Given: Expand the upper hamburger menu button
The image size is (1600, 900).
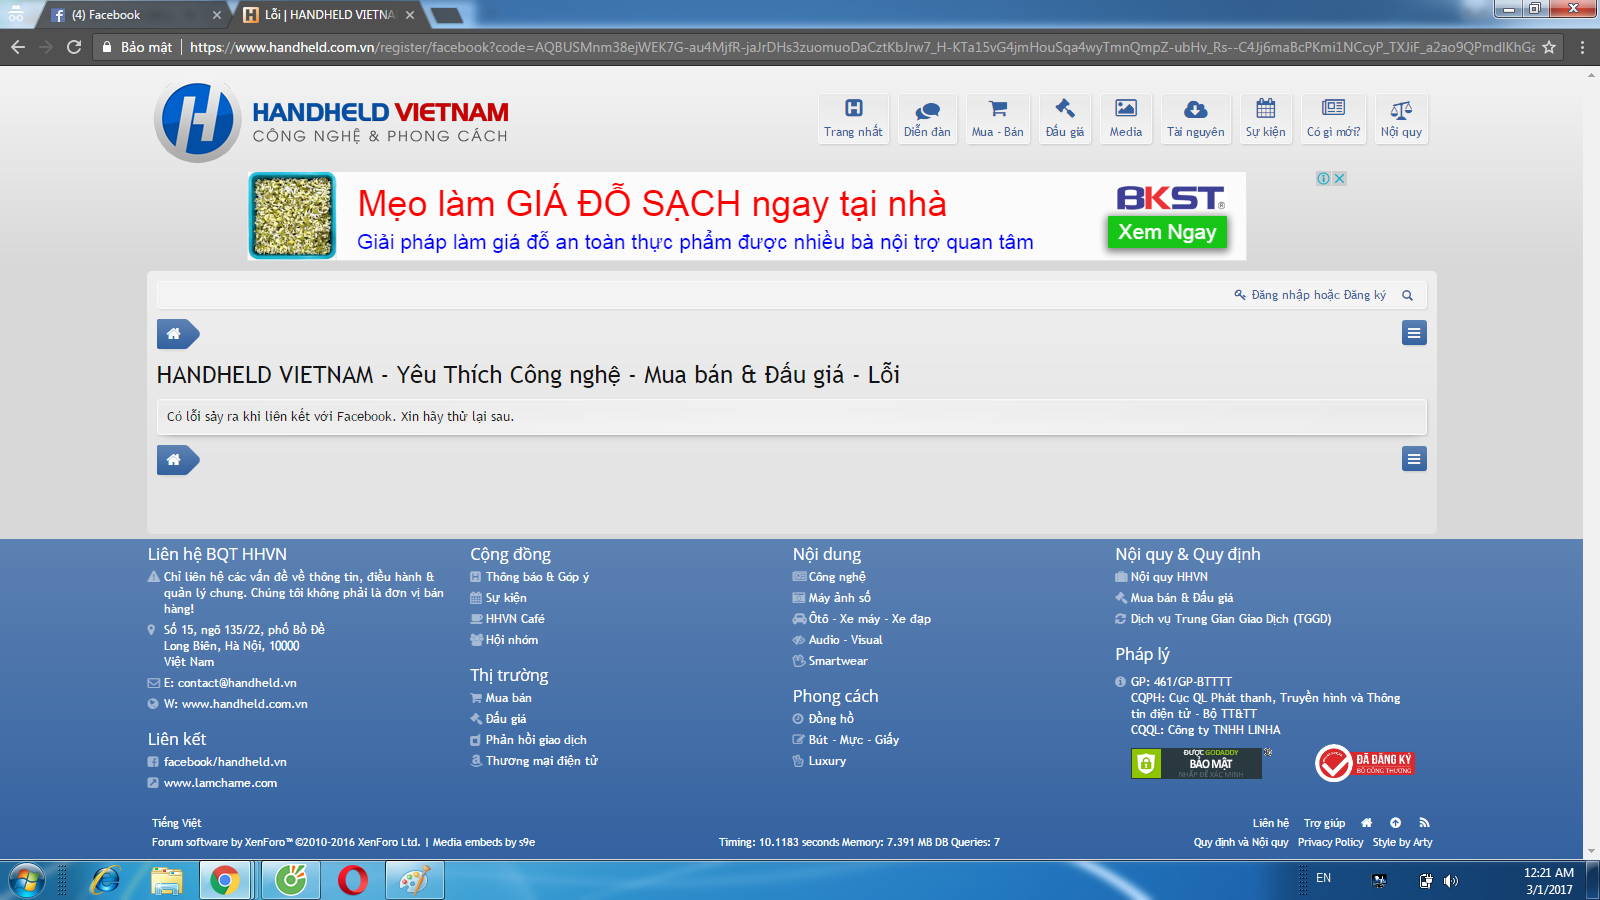Looking at the screenshot, I should click(x=1414, y=334).
